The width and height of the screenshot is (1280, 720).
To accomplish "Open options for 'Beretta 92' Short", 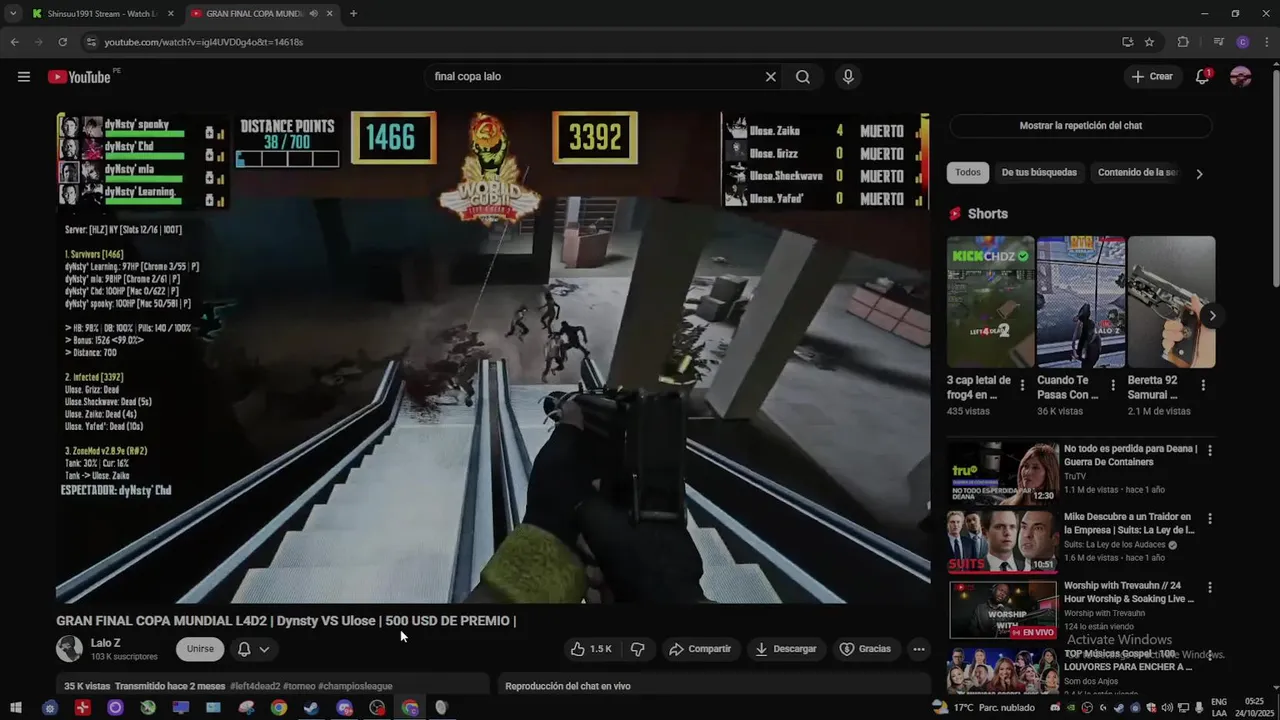I will coord(1203,385).
